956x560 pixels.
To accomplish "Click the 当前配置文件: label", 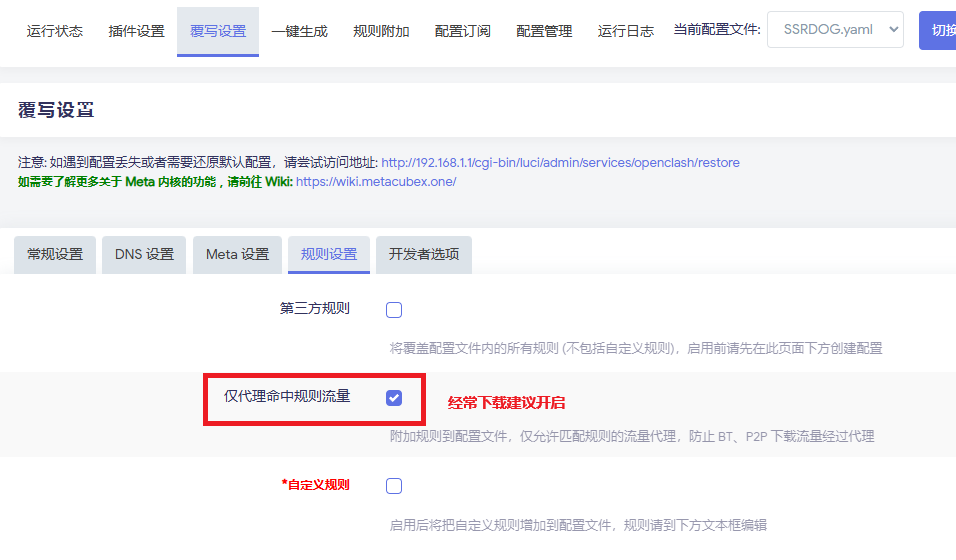I will (x=717, y=29).
